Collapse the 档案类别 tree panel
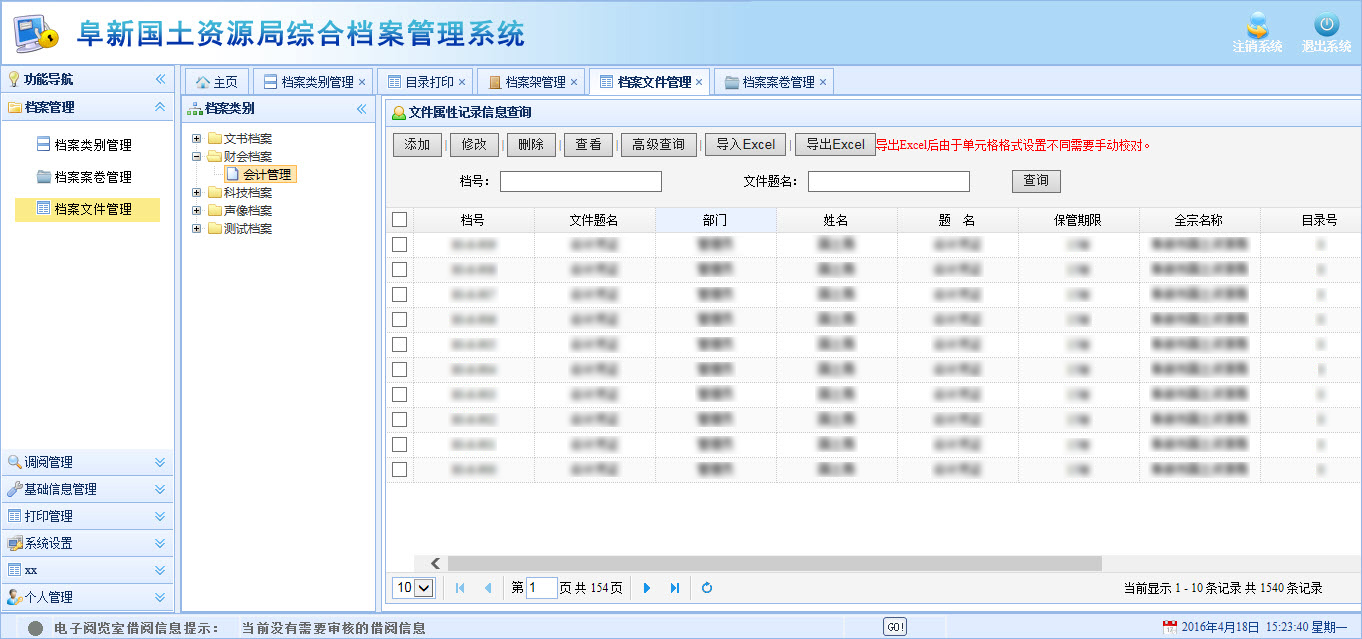The image size is (1362, 639). [362, 109]
